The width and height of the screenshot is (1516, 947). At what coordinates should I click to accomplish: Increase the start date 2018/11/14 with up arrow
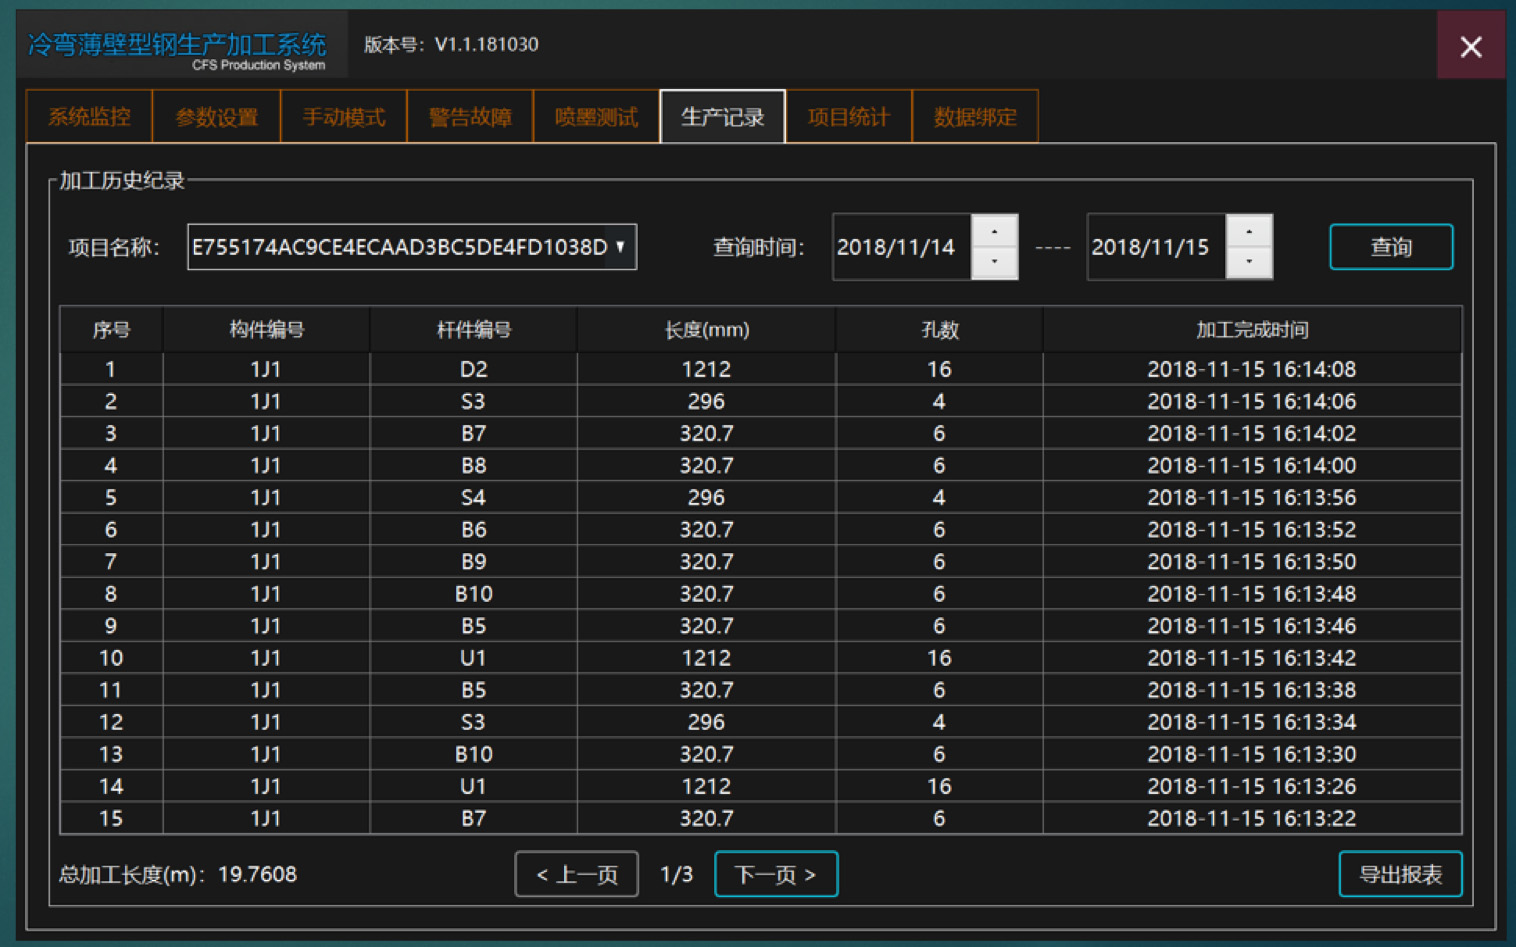point(994,232)
